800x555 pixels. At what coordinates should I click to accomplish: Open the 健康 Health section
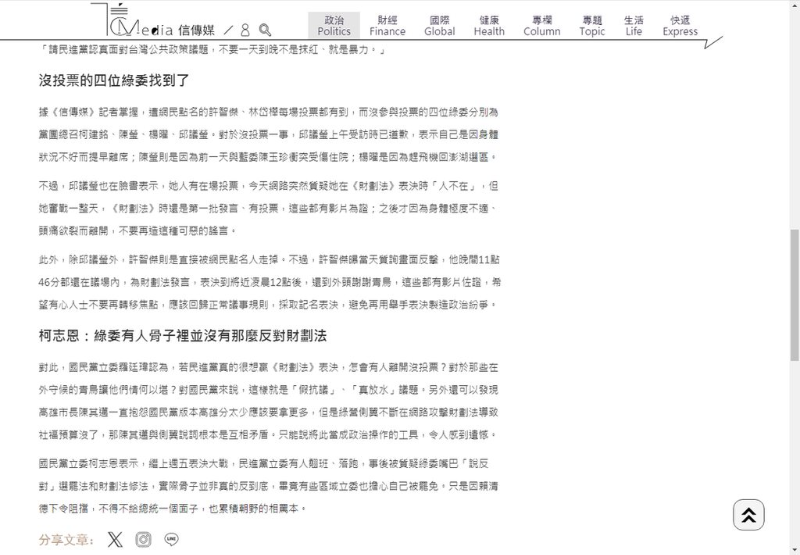pyautogui.click(x=489, y=25)
